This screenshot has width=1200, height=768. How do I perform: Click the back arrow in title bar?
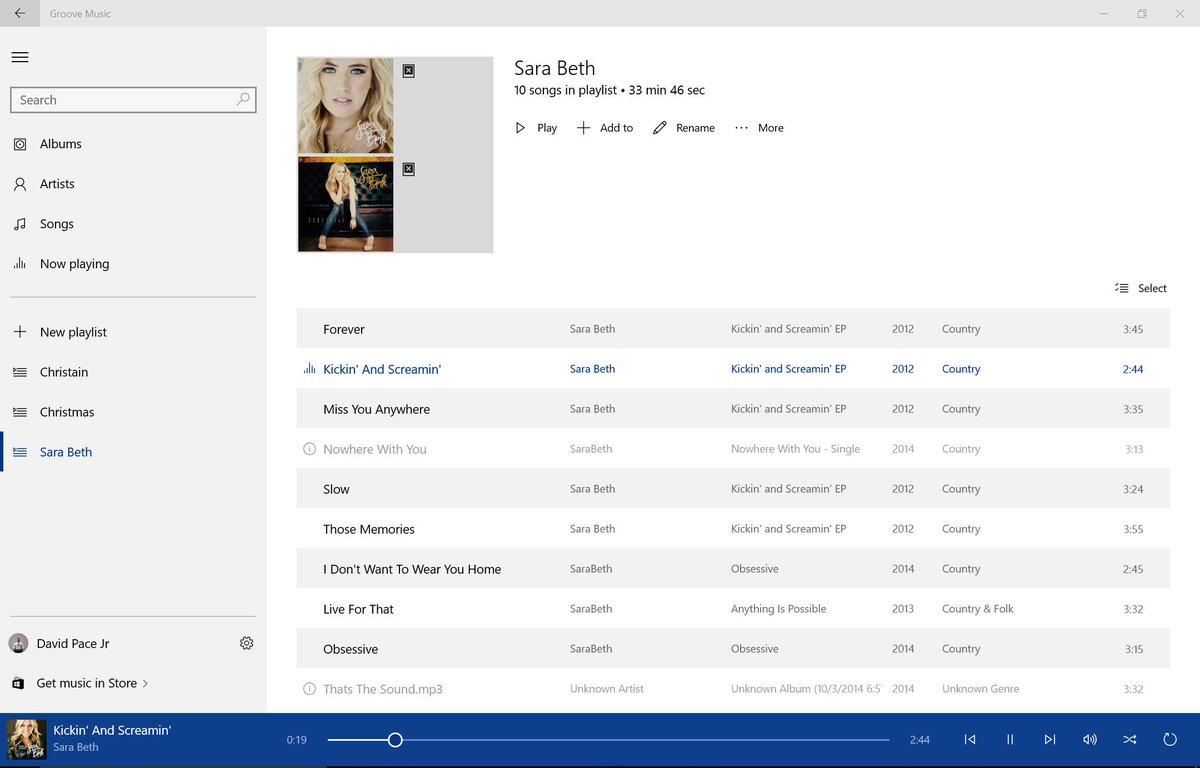click(x=20, y=14)
